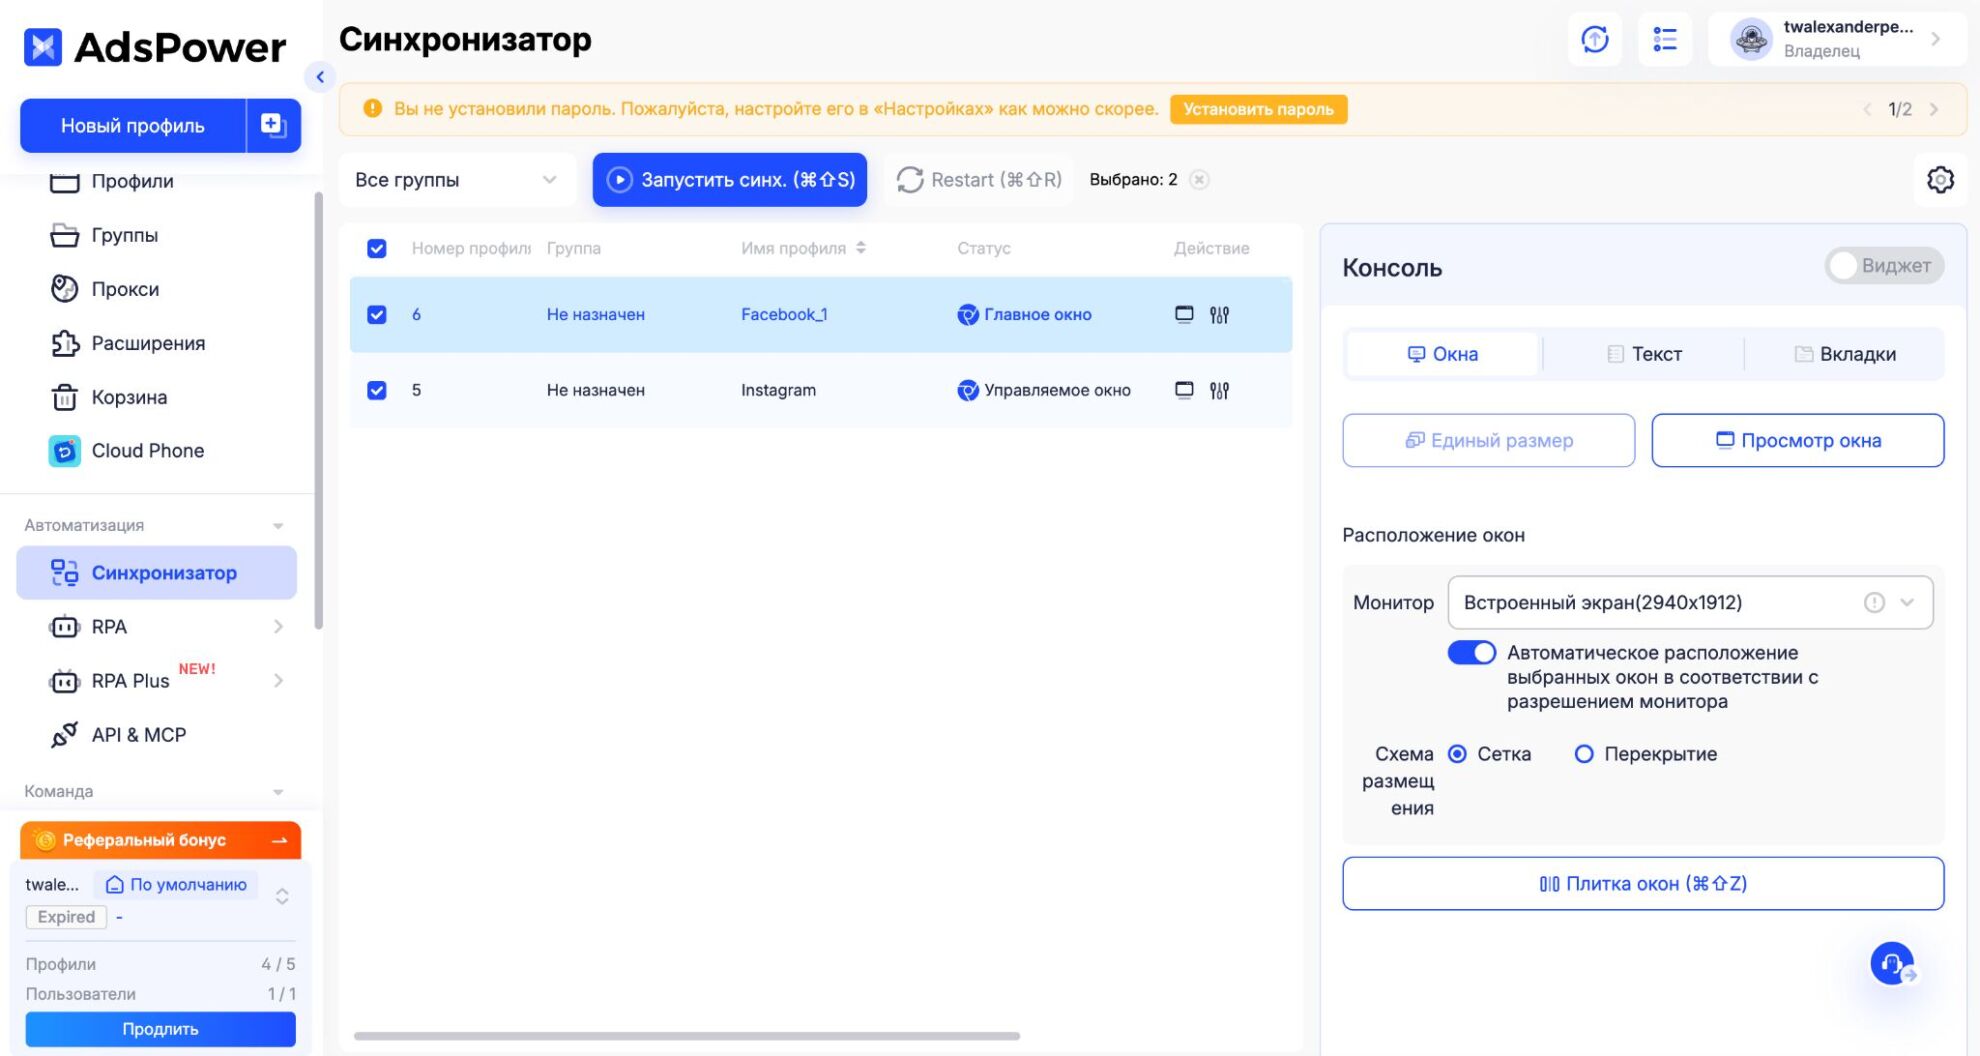Click the Instagram profile name
The width and height of the screenshot is (1980, 1056).
pyautogui.click(x=778, y=391)
